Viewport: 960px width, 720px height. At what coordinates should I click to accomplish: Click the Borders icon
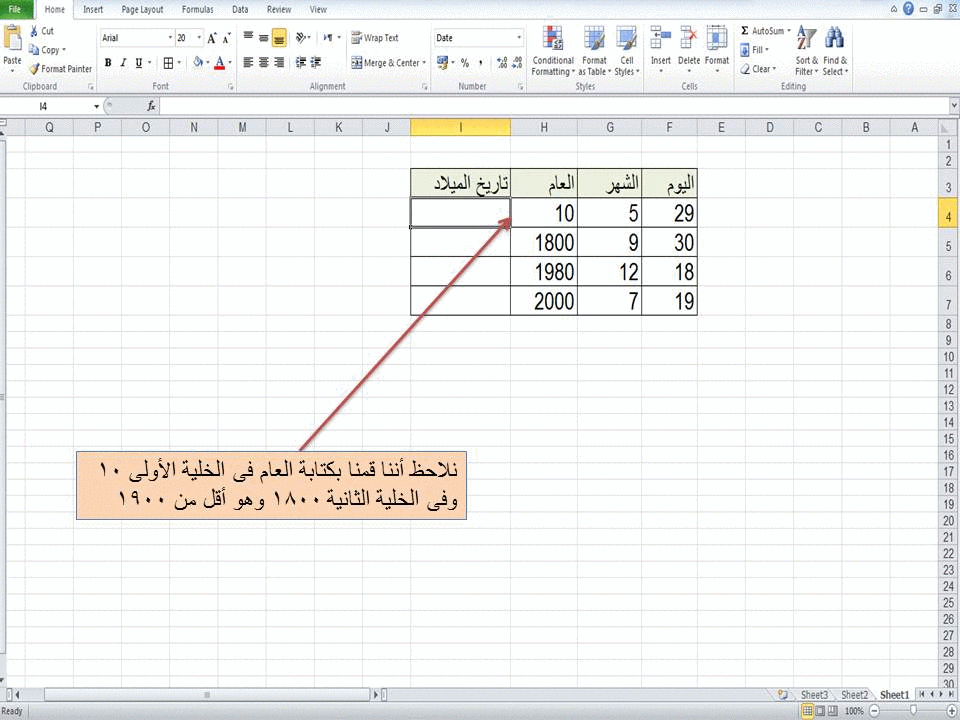[168, 62]
